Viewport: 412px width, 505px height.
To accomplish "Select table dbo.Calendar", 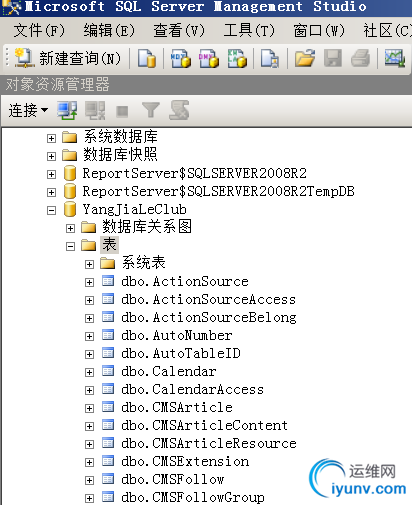I will [x=169, y=372].
